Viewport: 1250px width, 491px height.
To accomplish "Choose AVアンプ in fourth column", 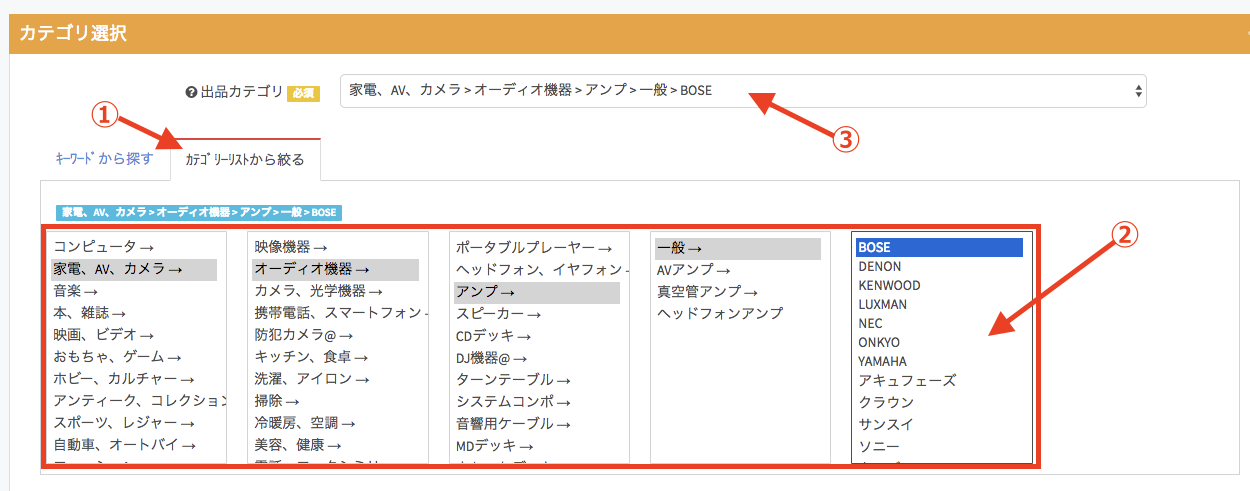I will [x=693, y=270].
